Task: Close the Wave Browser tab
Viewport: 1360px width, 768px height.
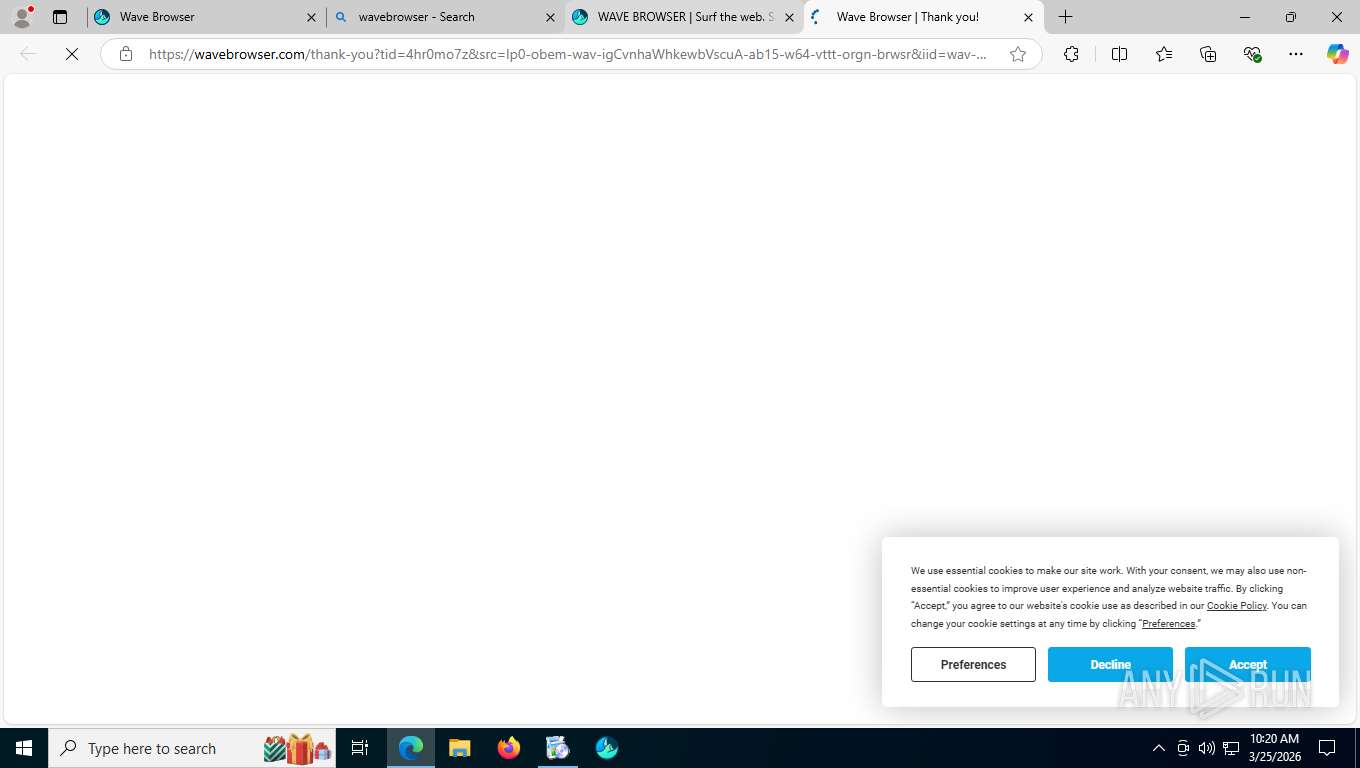Action: (311, 17)
